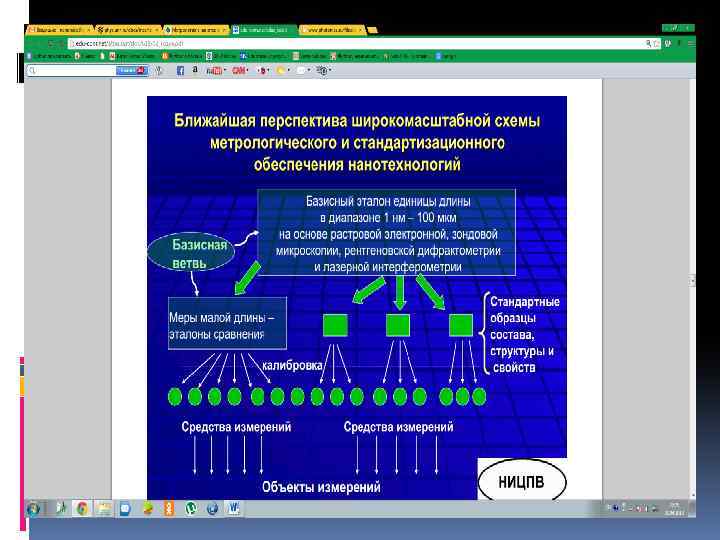Open a new browser tab

click(x=372, y=30)
